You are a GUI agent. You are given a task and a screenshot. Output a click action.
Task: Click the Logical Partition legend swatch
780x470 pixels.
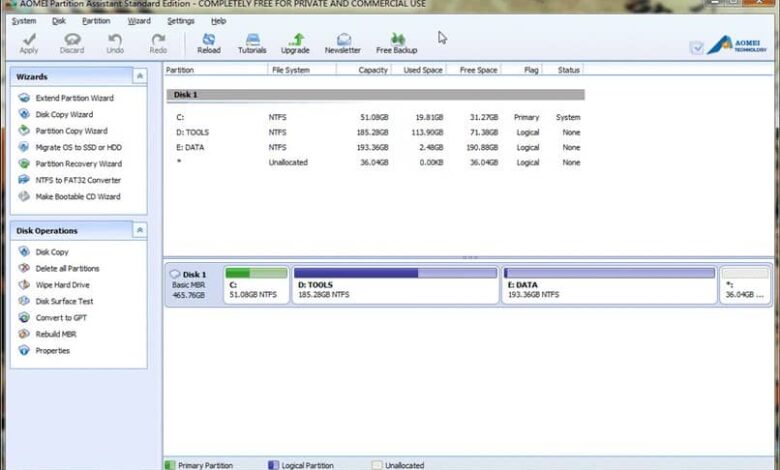[273, 465]
